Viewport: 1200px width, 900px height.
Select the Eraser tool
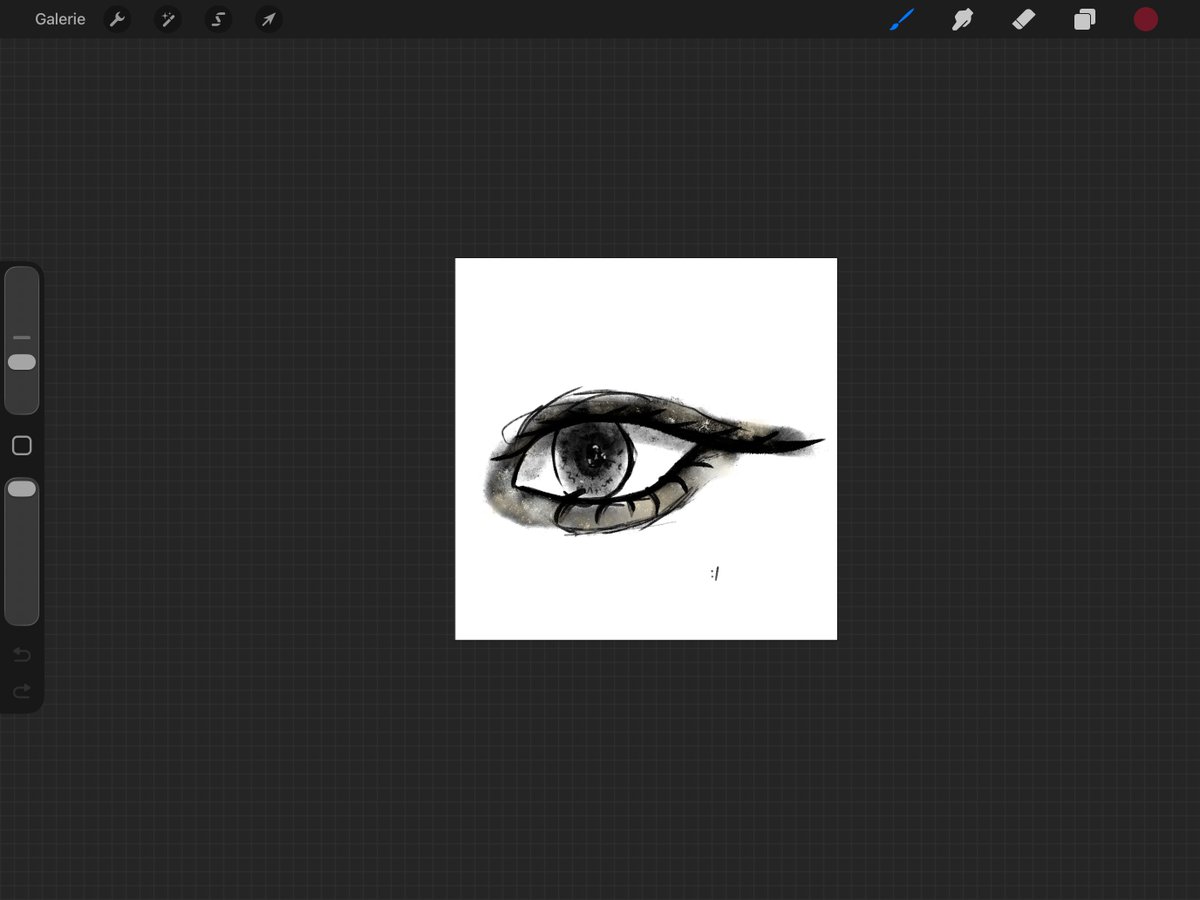[x=1024, y=19]
